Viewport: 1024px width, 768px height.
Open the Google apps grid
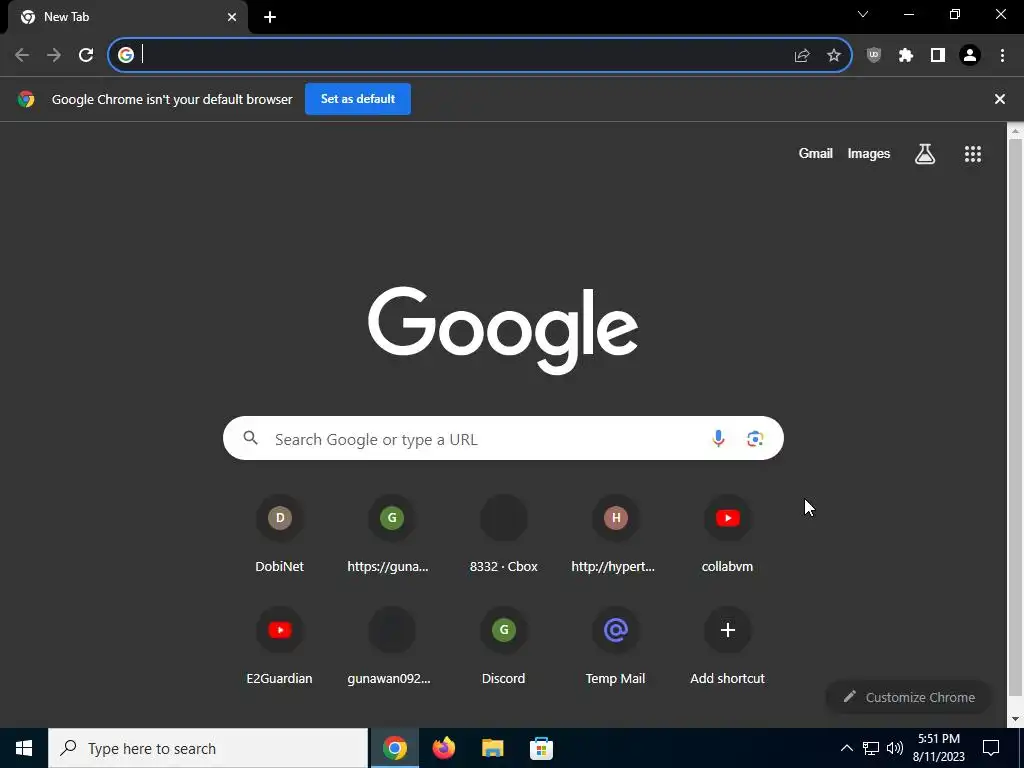[x=973, y=154]
